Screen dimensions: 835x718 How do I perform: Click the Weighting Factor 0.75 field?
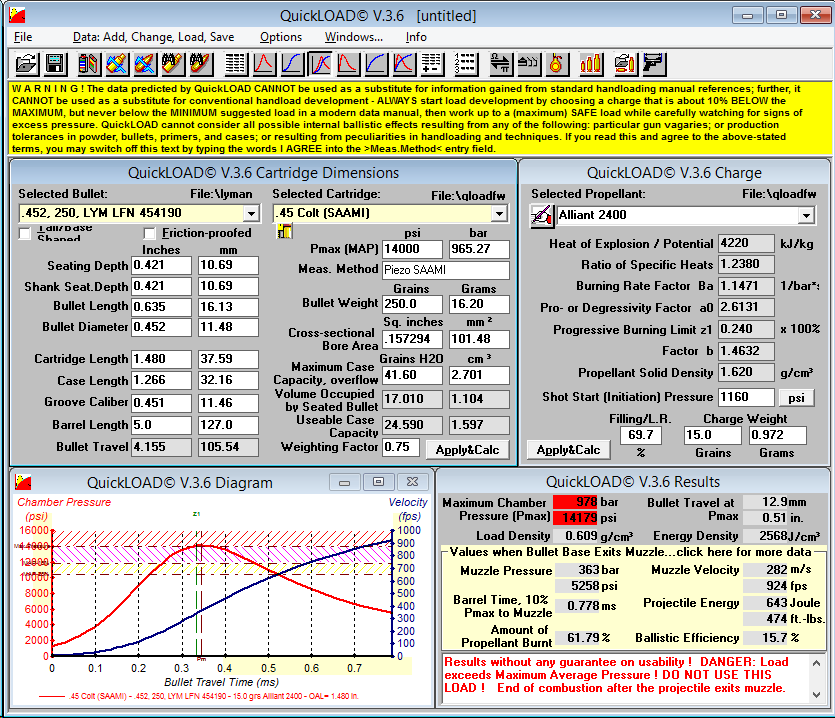[x=401, y=447]
